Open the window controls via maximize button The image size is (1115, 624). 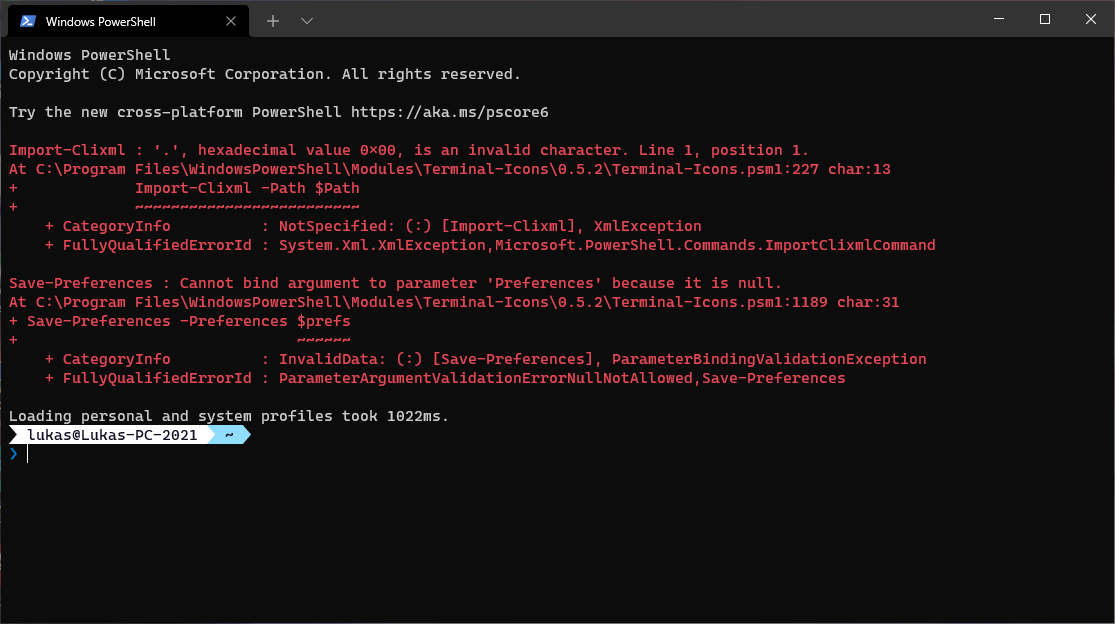coord(1044,18)
